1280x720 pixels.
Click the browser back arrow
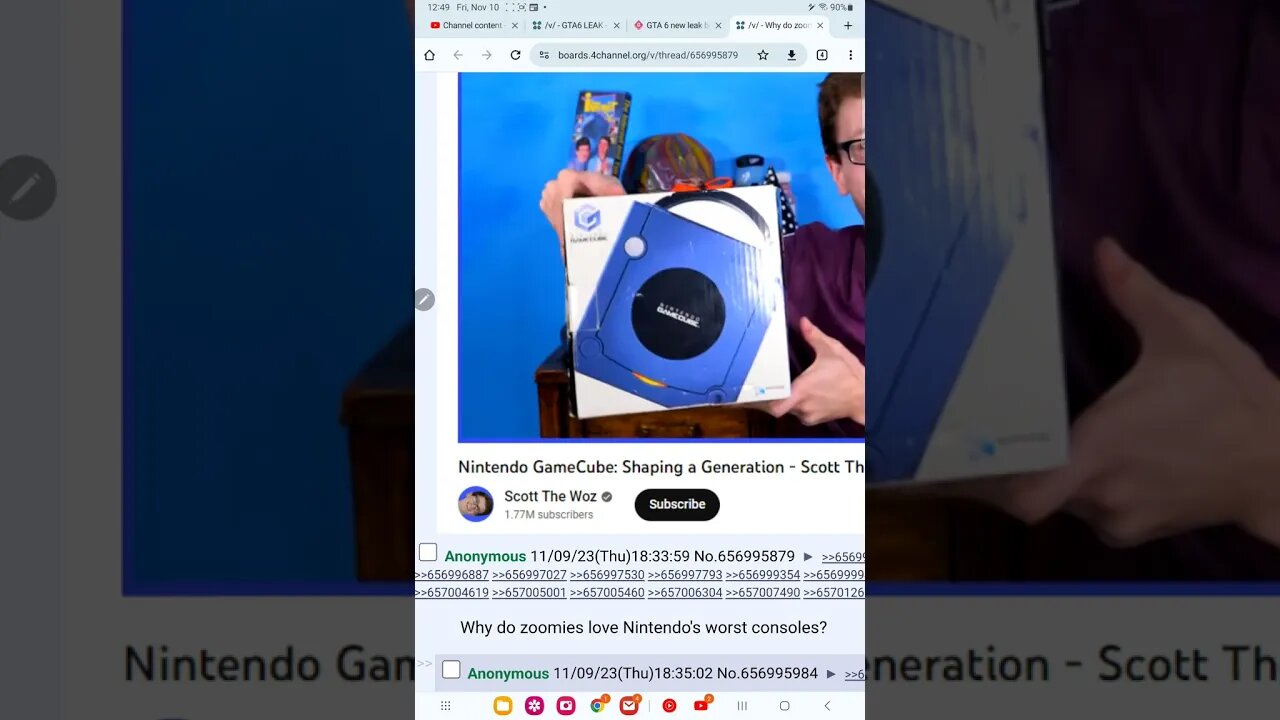click(x=458, y=55)
